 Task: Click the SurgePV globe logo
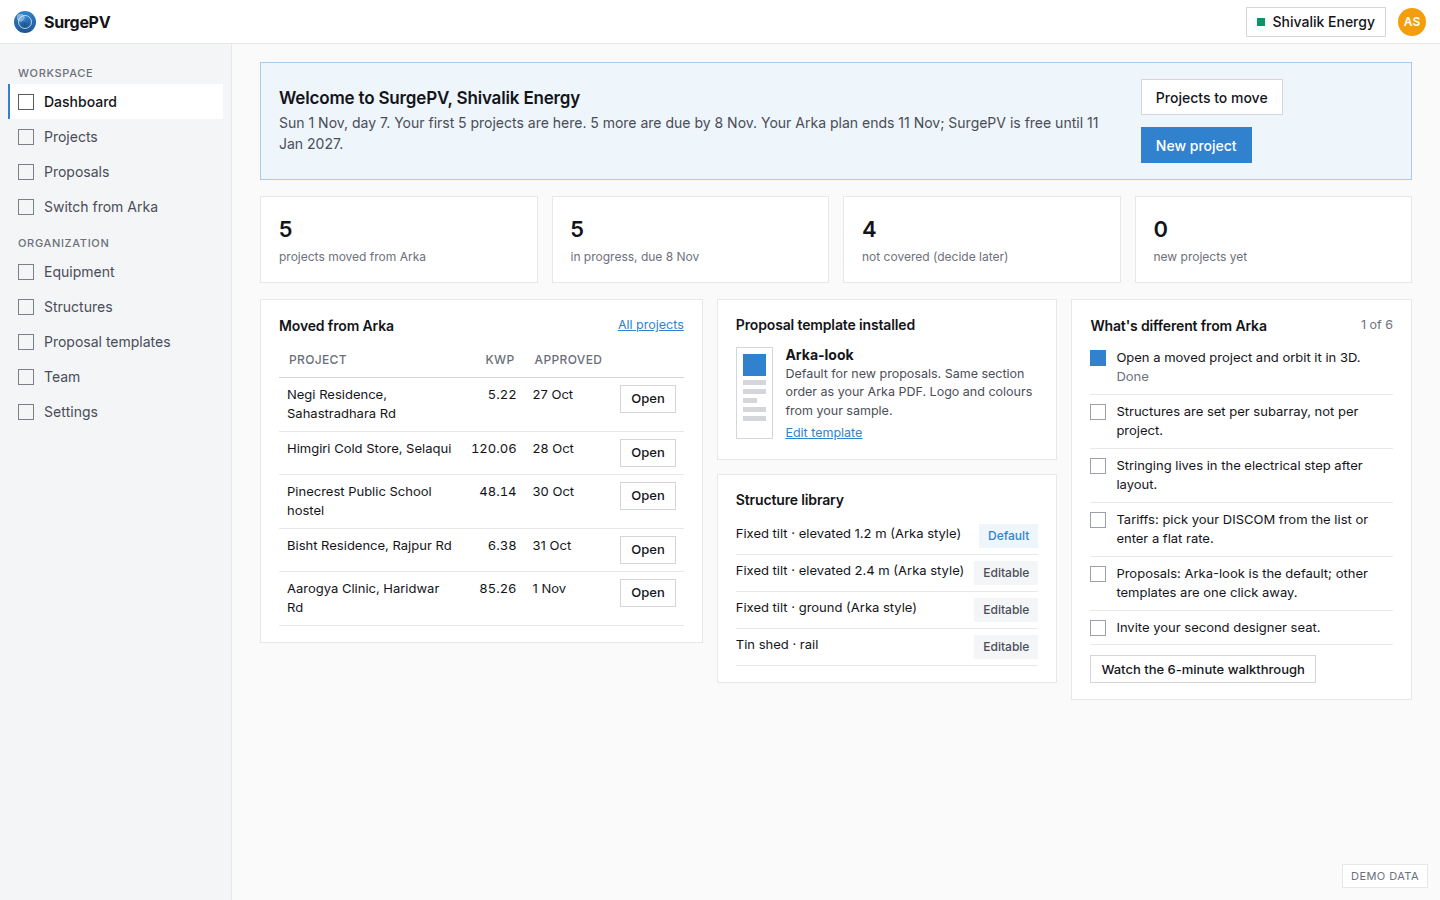(25, 22)
